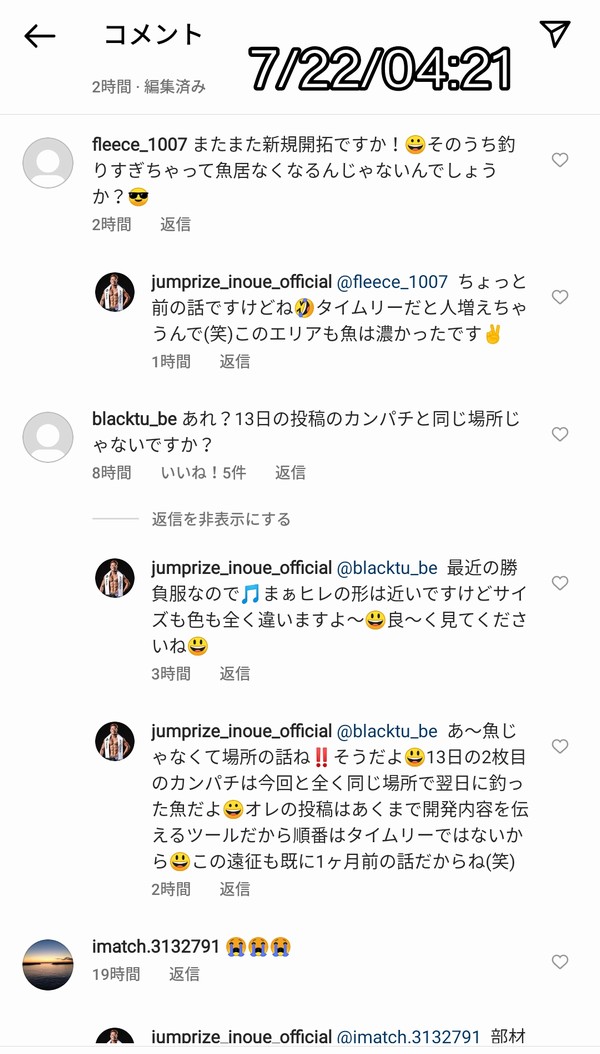Open blacktu_be's gray profile avatar
This screenshot has width=600, height=1054.
point(48,437)
